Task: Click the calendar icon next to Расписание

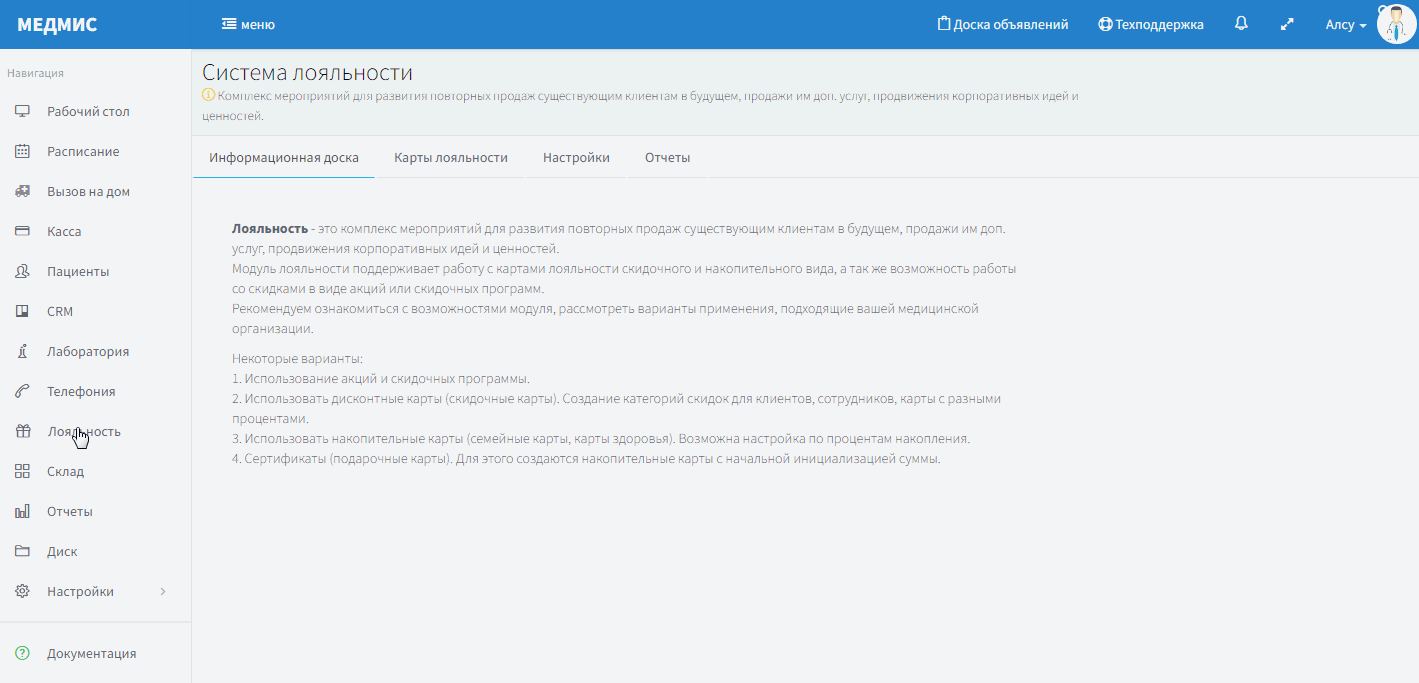Action: [x=22, y=152]
